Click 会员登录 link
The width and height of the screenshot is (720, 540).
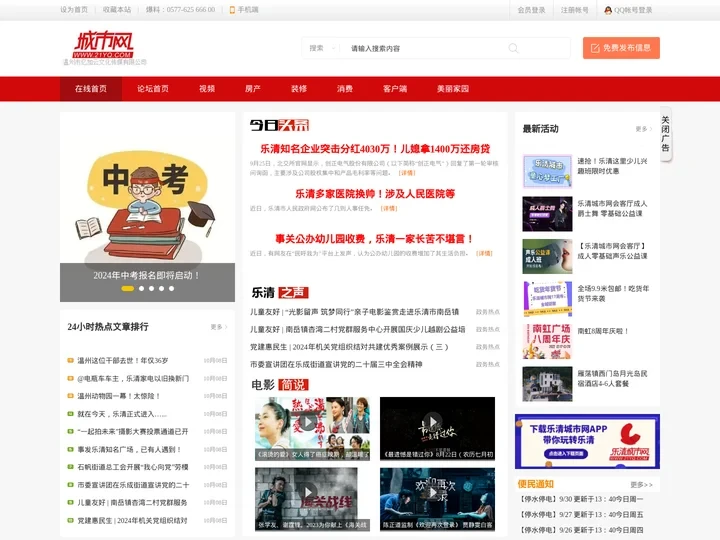[531, 10]
